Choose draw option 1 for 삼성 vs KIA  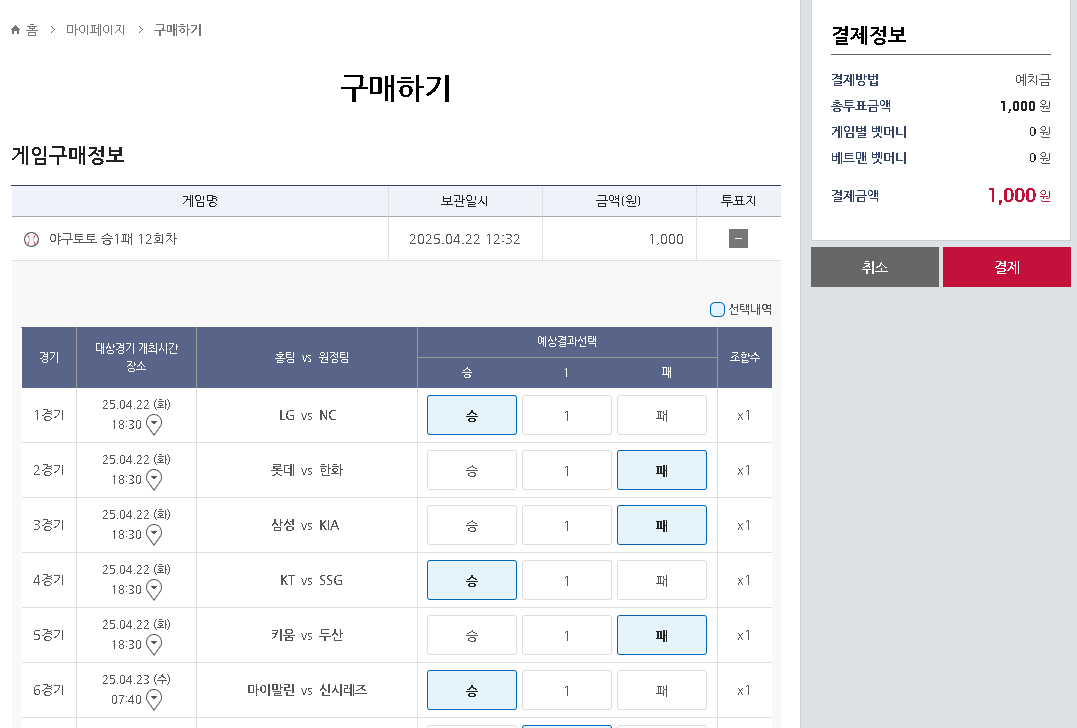(566, 524)
